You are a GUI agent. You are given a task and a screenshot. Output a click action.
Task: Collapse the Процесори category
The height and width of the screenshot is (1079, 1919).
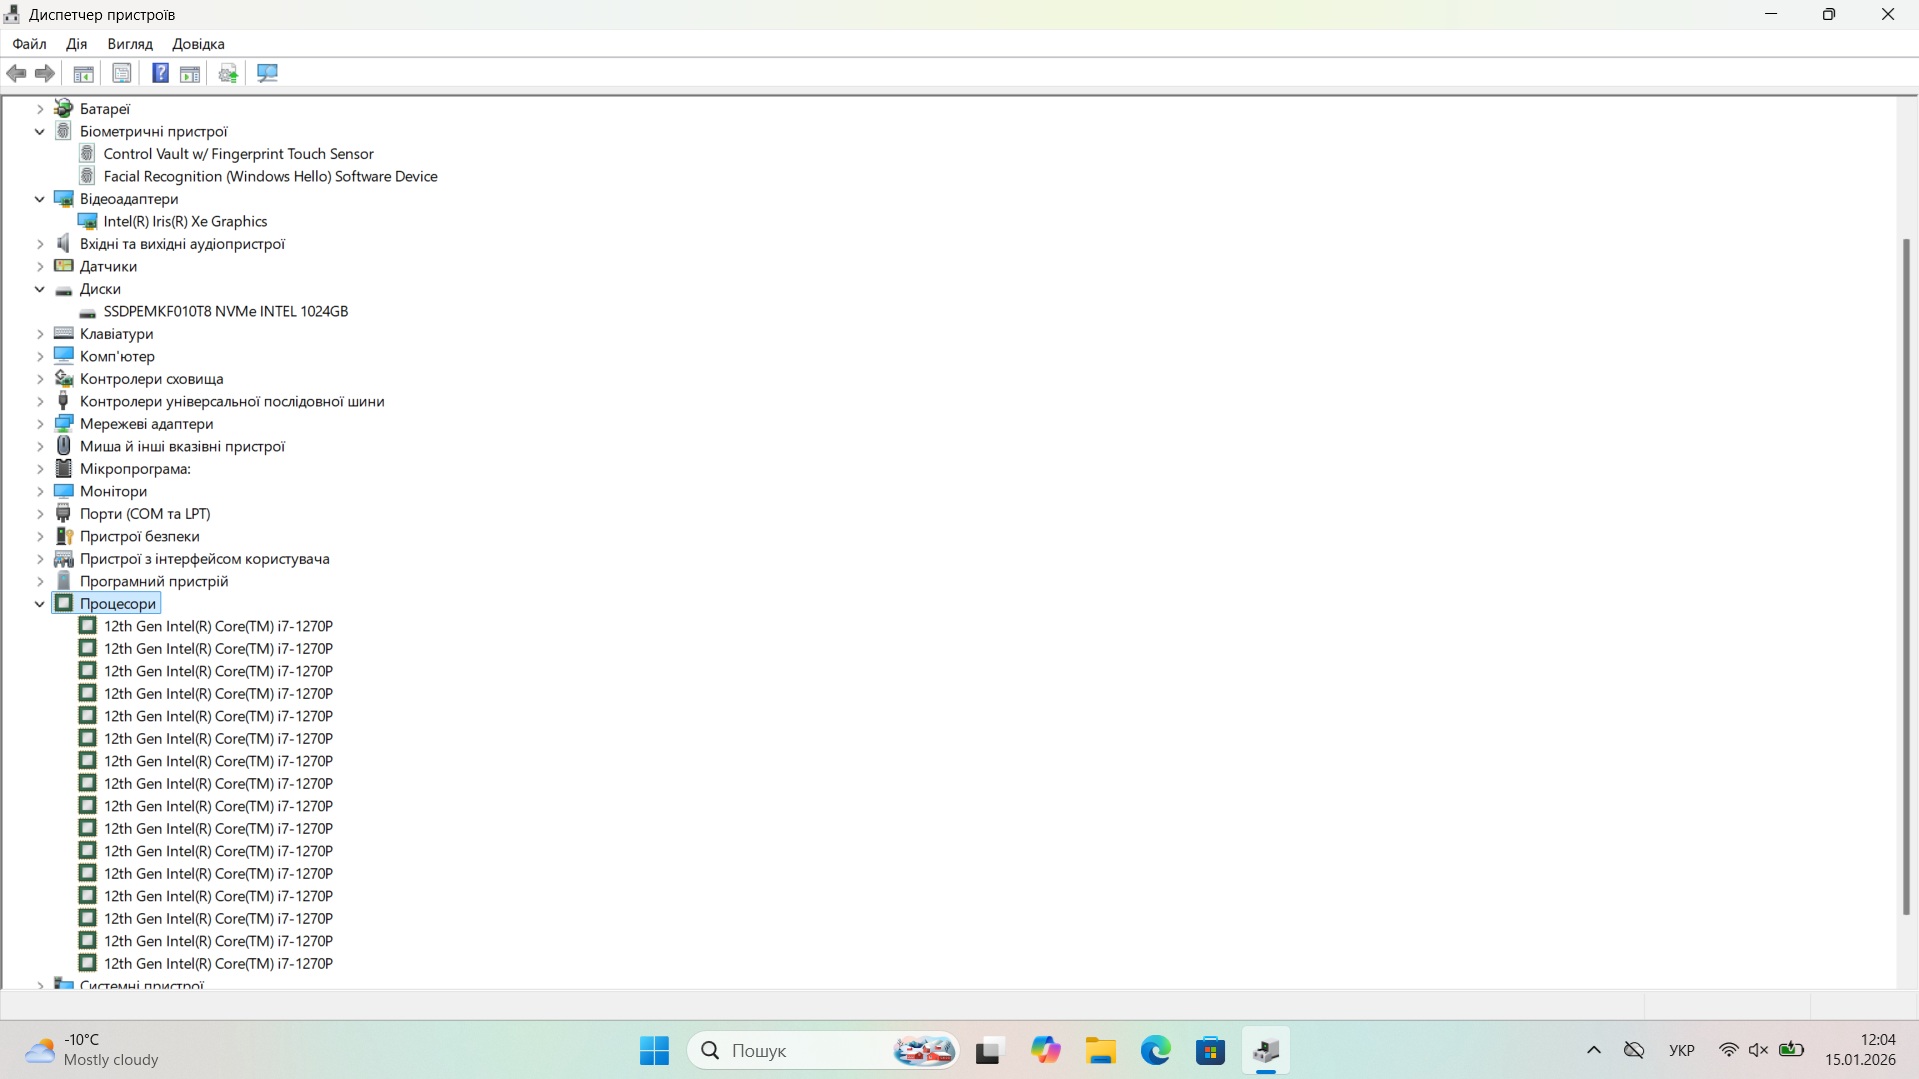pos(40,604)
